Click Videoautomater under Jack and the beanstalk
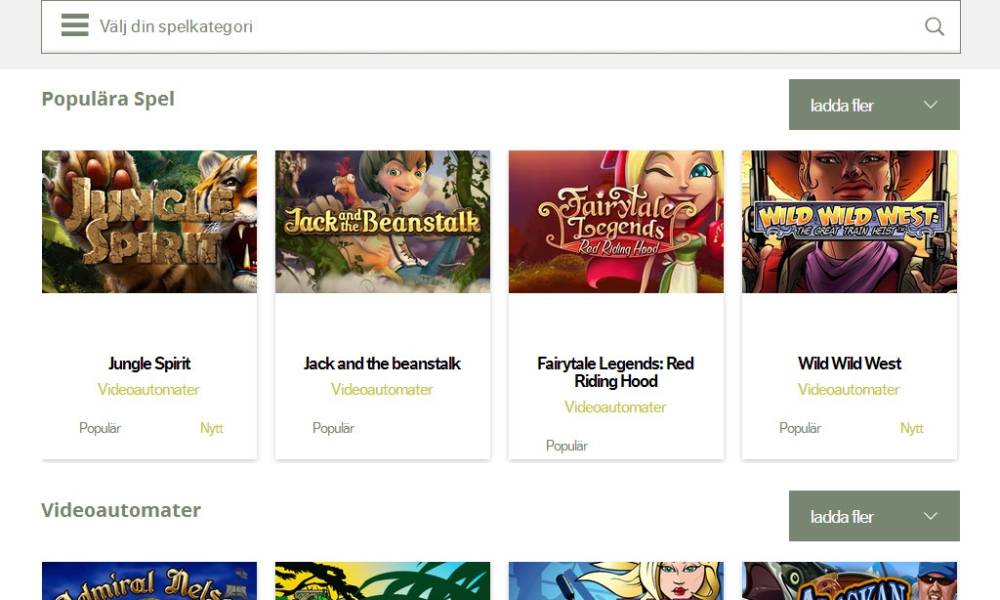The height and width of the screenshot is (600, 1000). [382, 390]
